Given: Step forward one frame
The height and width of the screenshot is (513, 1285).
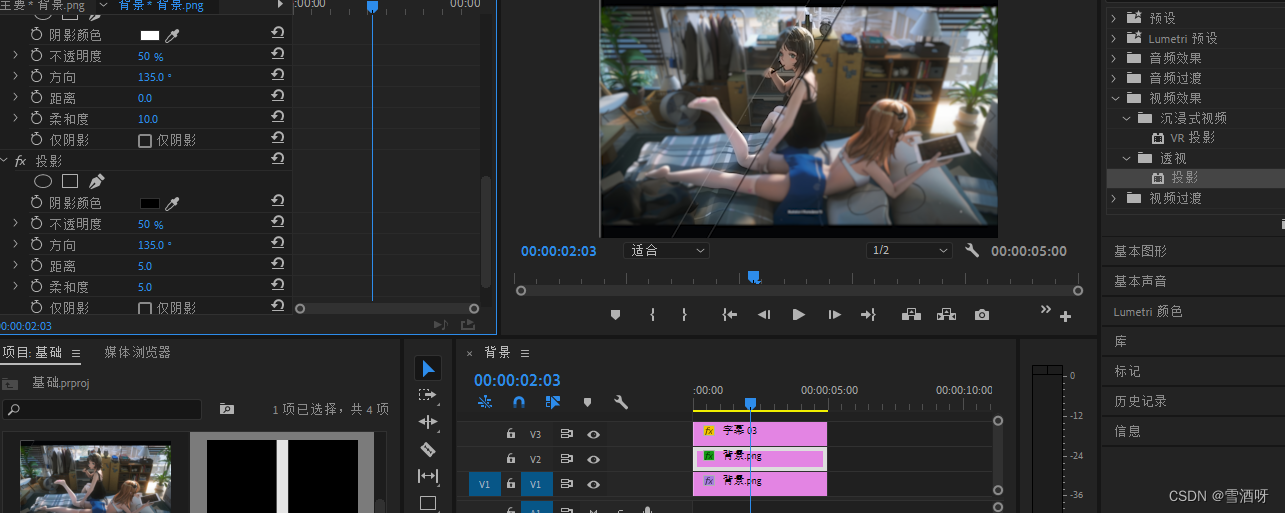Looking at the screenshot, I should (x=834, y=314).
